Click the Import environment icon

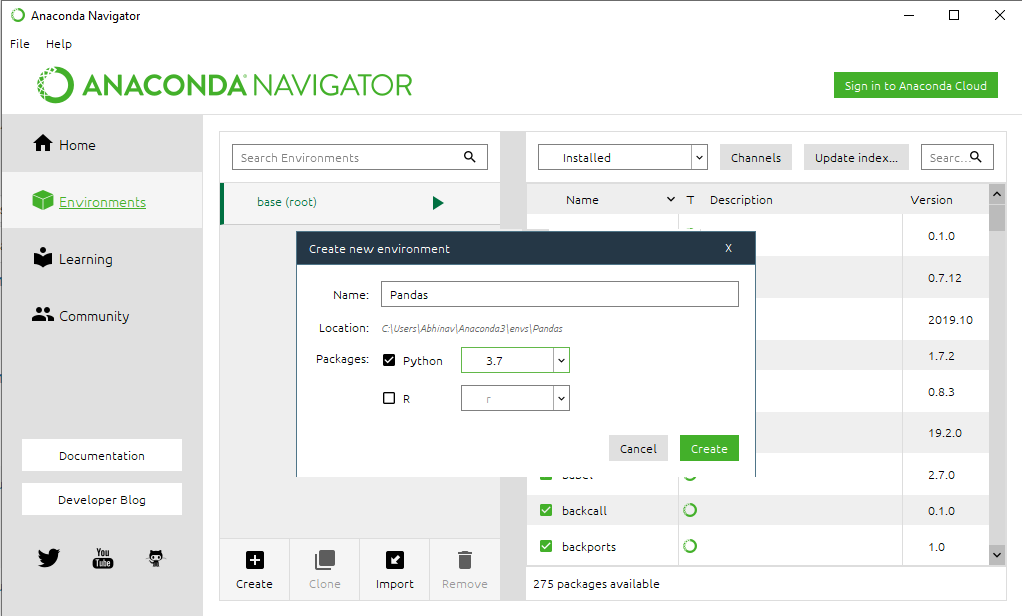click(x=395, y=560)
